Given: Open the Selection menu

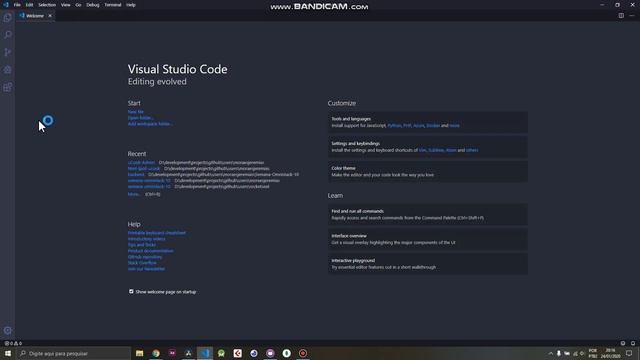Looking at the screenshot, I should [x=47, y=5].
